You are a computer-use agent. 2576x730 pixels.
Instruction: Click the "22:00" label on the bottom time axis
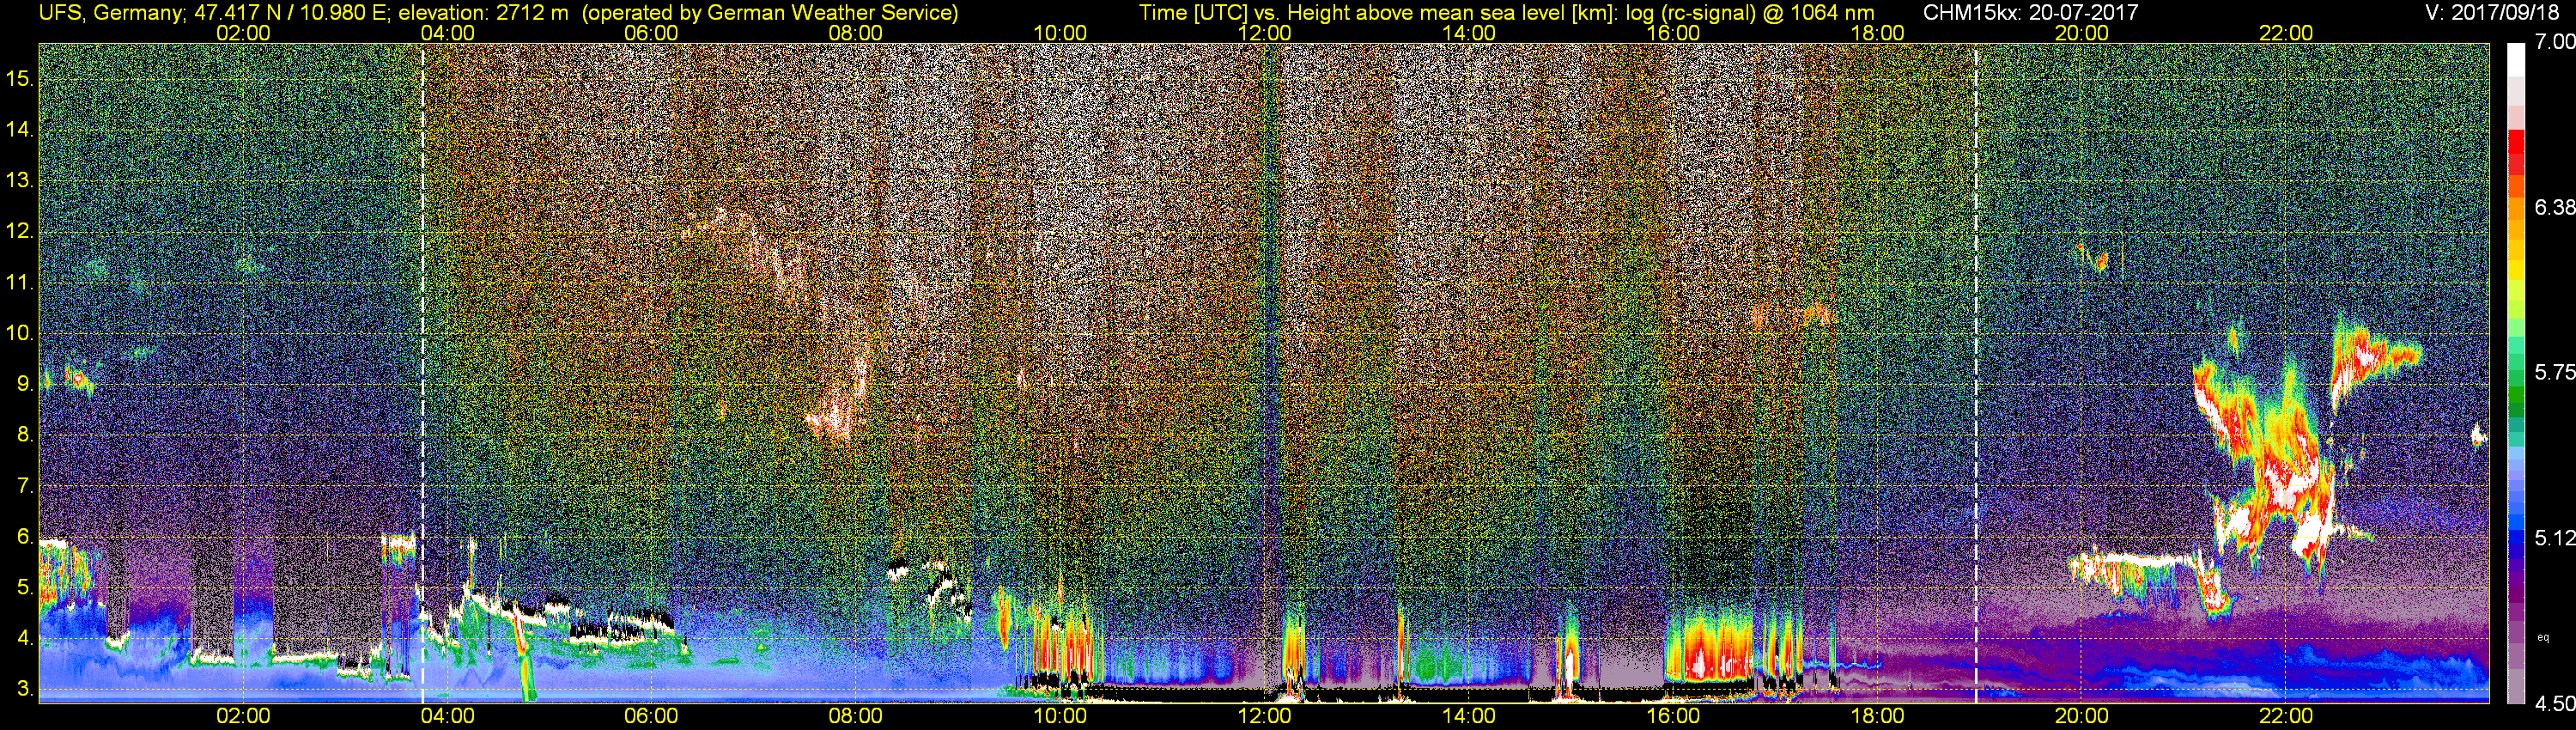click(2286, 716)
